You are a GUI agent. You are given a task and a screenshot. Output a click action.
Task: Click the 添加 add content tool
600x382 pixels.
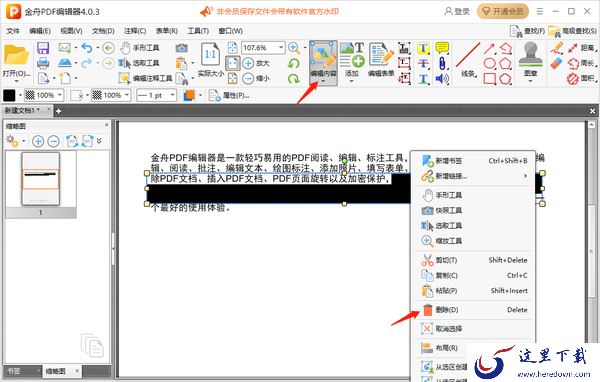352,63
